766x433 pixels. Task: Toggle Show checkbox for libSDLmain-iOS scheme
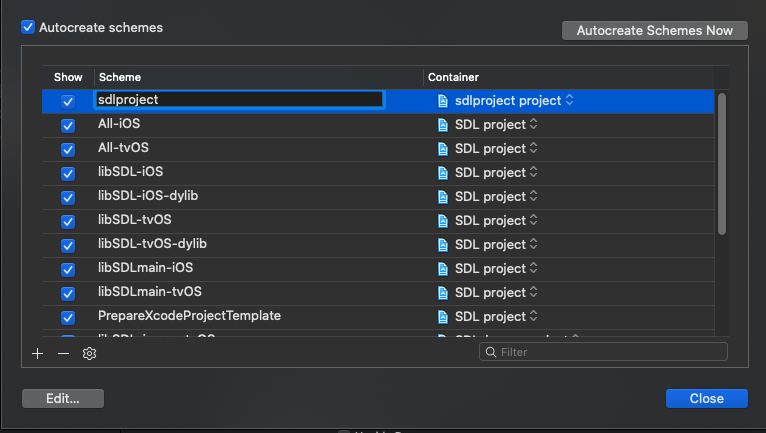point(68,269)
